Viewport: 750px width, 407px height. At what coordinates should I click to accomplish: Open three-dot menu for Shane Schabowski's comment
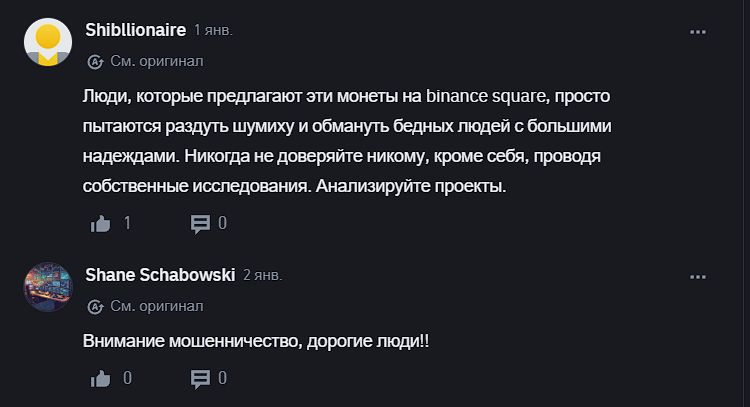pos(699,276)
